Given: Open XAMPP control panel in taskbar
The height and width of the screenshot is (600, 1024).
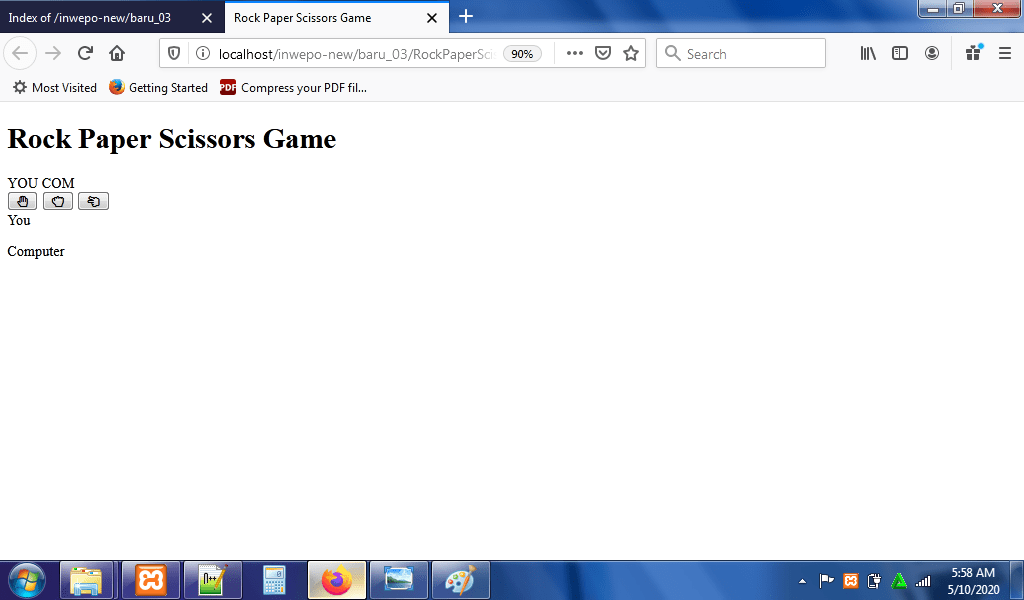Looking at the screenshot, I should tap(151, 580).
